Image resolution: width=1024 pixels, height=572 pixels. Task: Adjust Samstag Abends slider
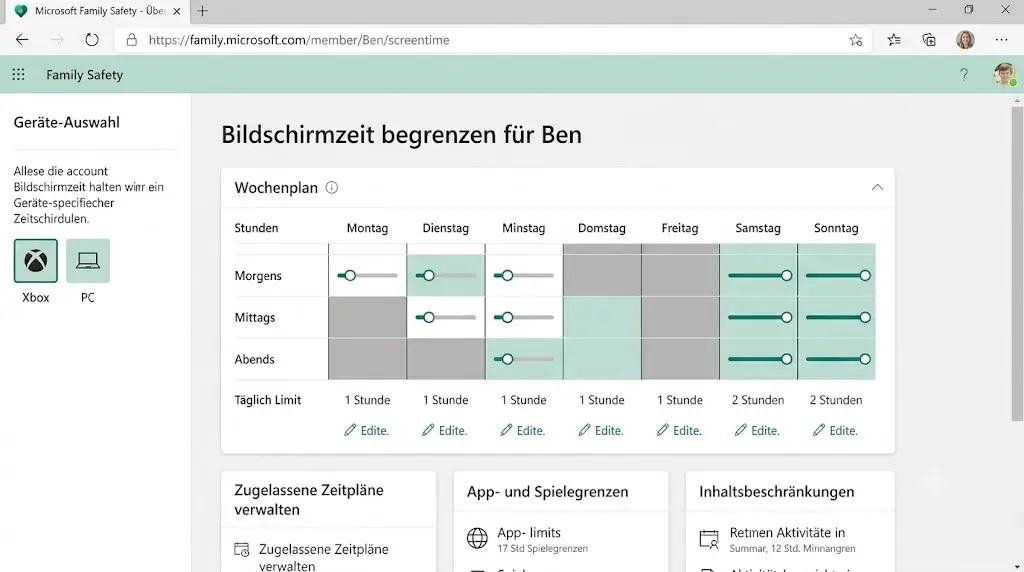click(760, 359)
